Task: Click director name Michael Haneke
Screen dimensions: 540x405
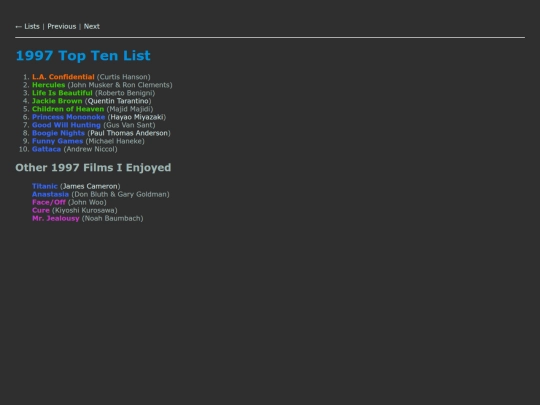Action: coord(115,141)
